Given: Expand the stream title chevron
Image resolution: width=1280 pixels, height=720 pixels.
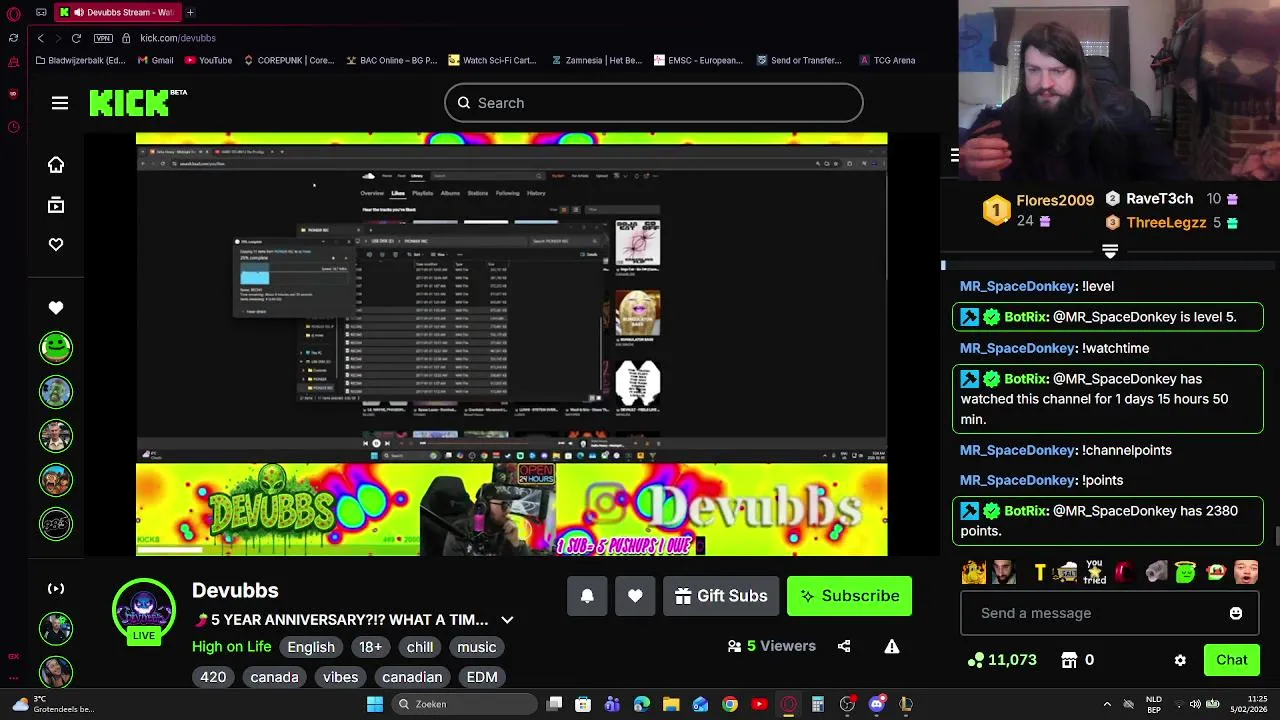Looking at the screenshot, I should click(x=507, y=620).
